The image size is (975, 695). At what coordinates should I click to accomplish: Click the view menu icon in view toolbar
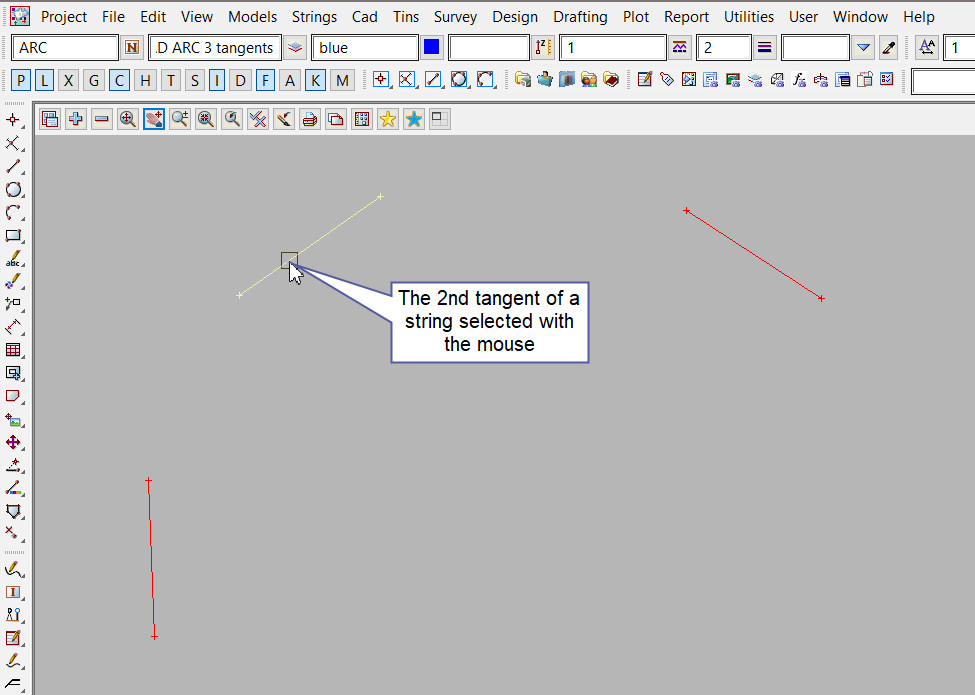click(50, 119)
